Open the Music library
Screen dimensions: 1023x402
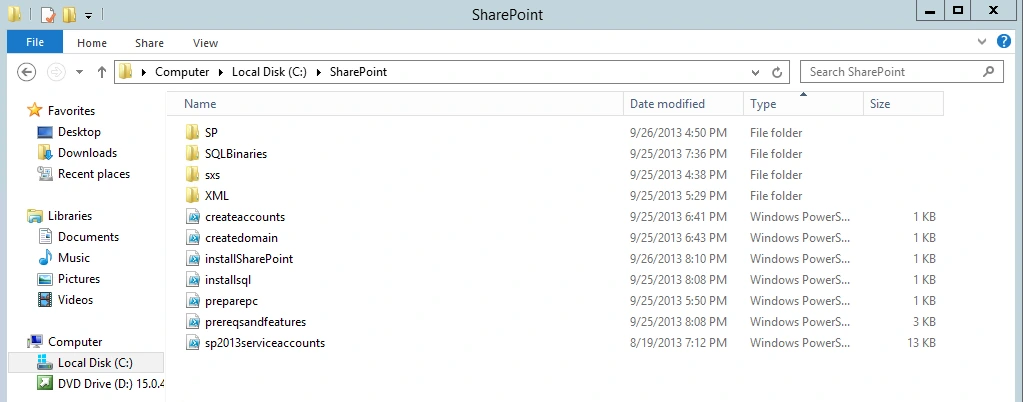[x=74, y=258]
